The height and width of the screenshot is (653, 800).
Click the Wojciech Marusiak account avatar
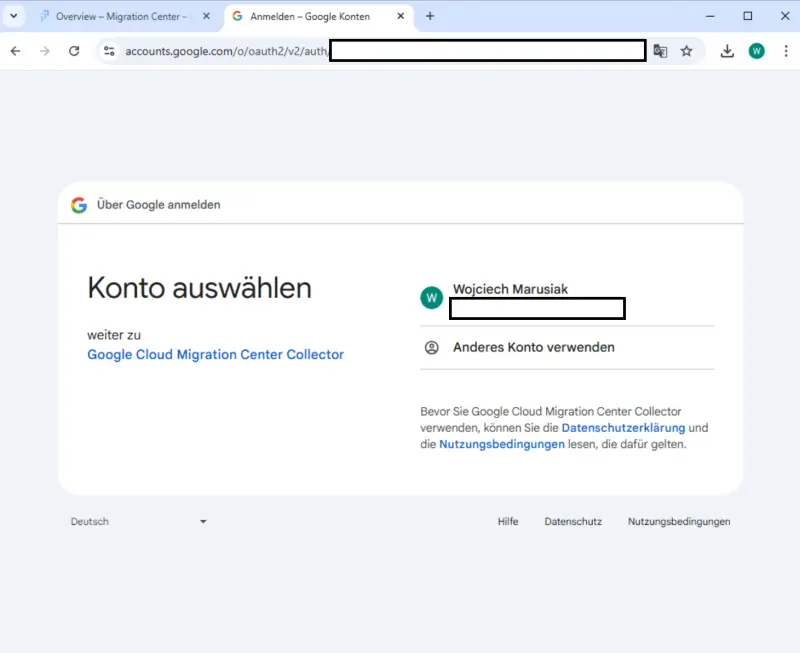(x=430, y=297)
